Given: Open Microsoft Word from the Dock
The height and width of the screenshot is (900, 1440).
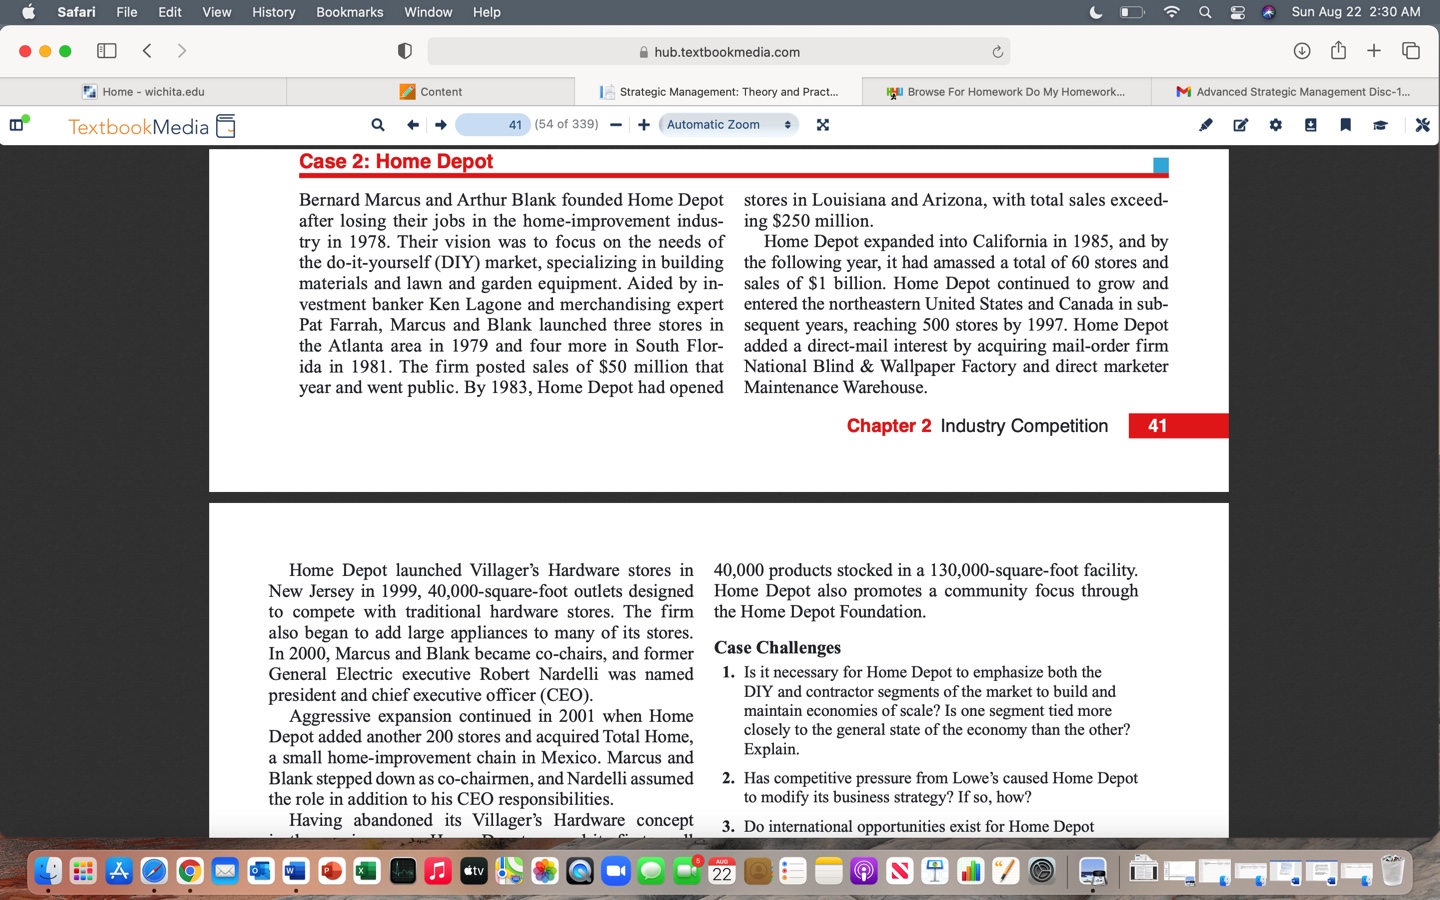Looking at the screenshot, I should (296, 871).
